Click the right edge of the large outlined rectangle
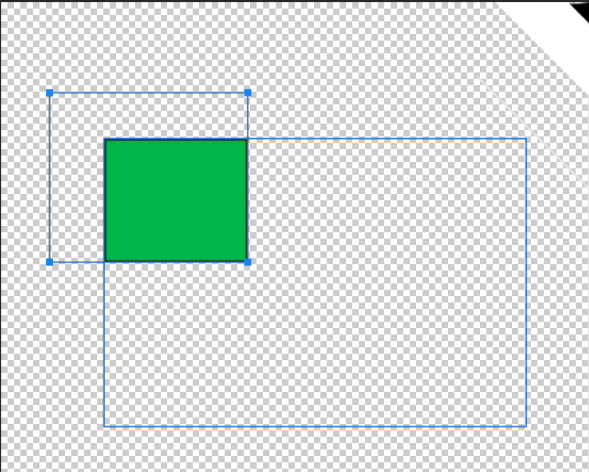 [x=526, y=282]
